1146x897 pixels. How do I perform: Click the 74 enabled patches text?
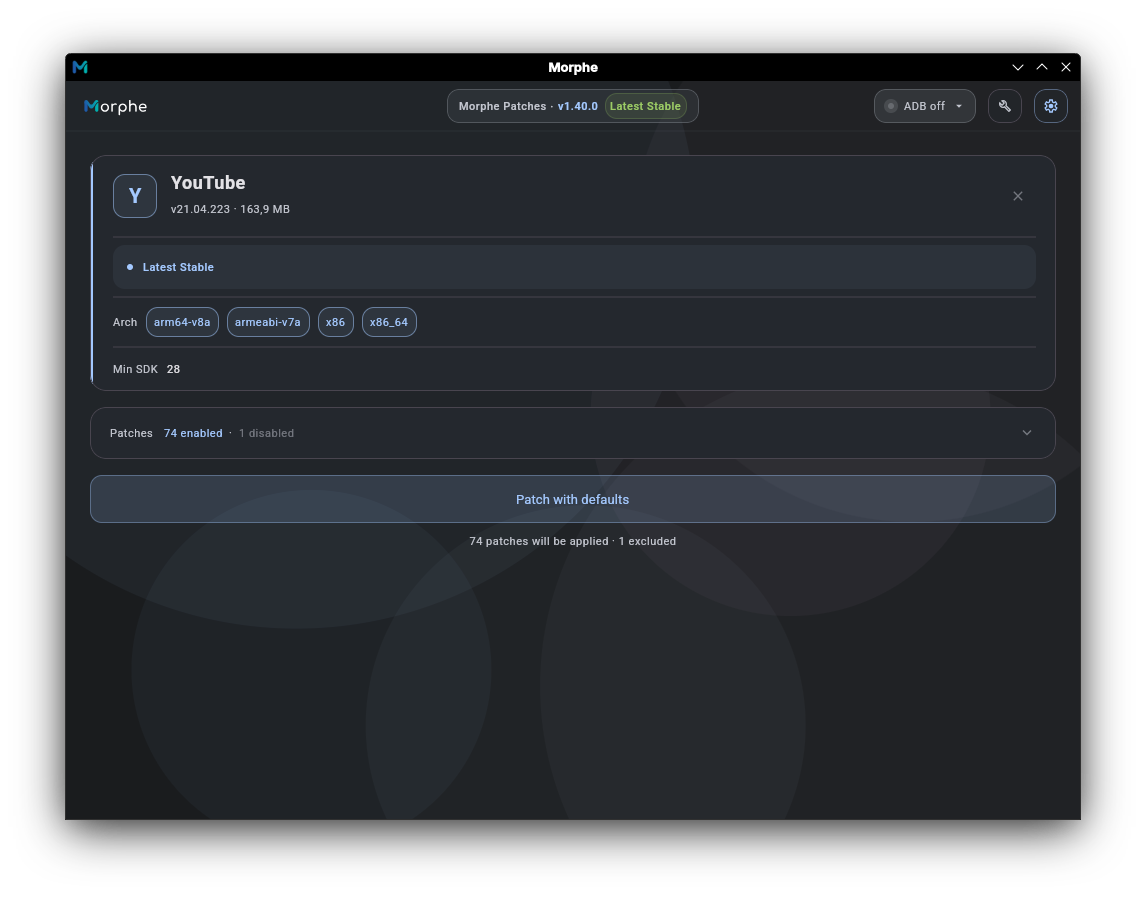click(193, 434)
